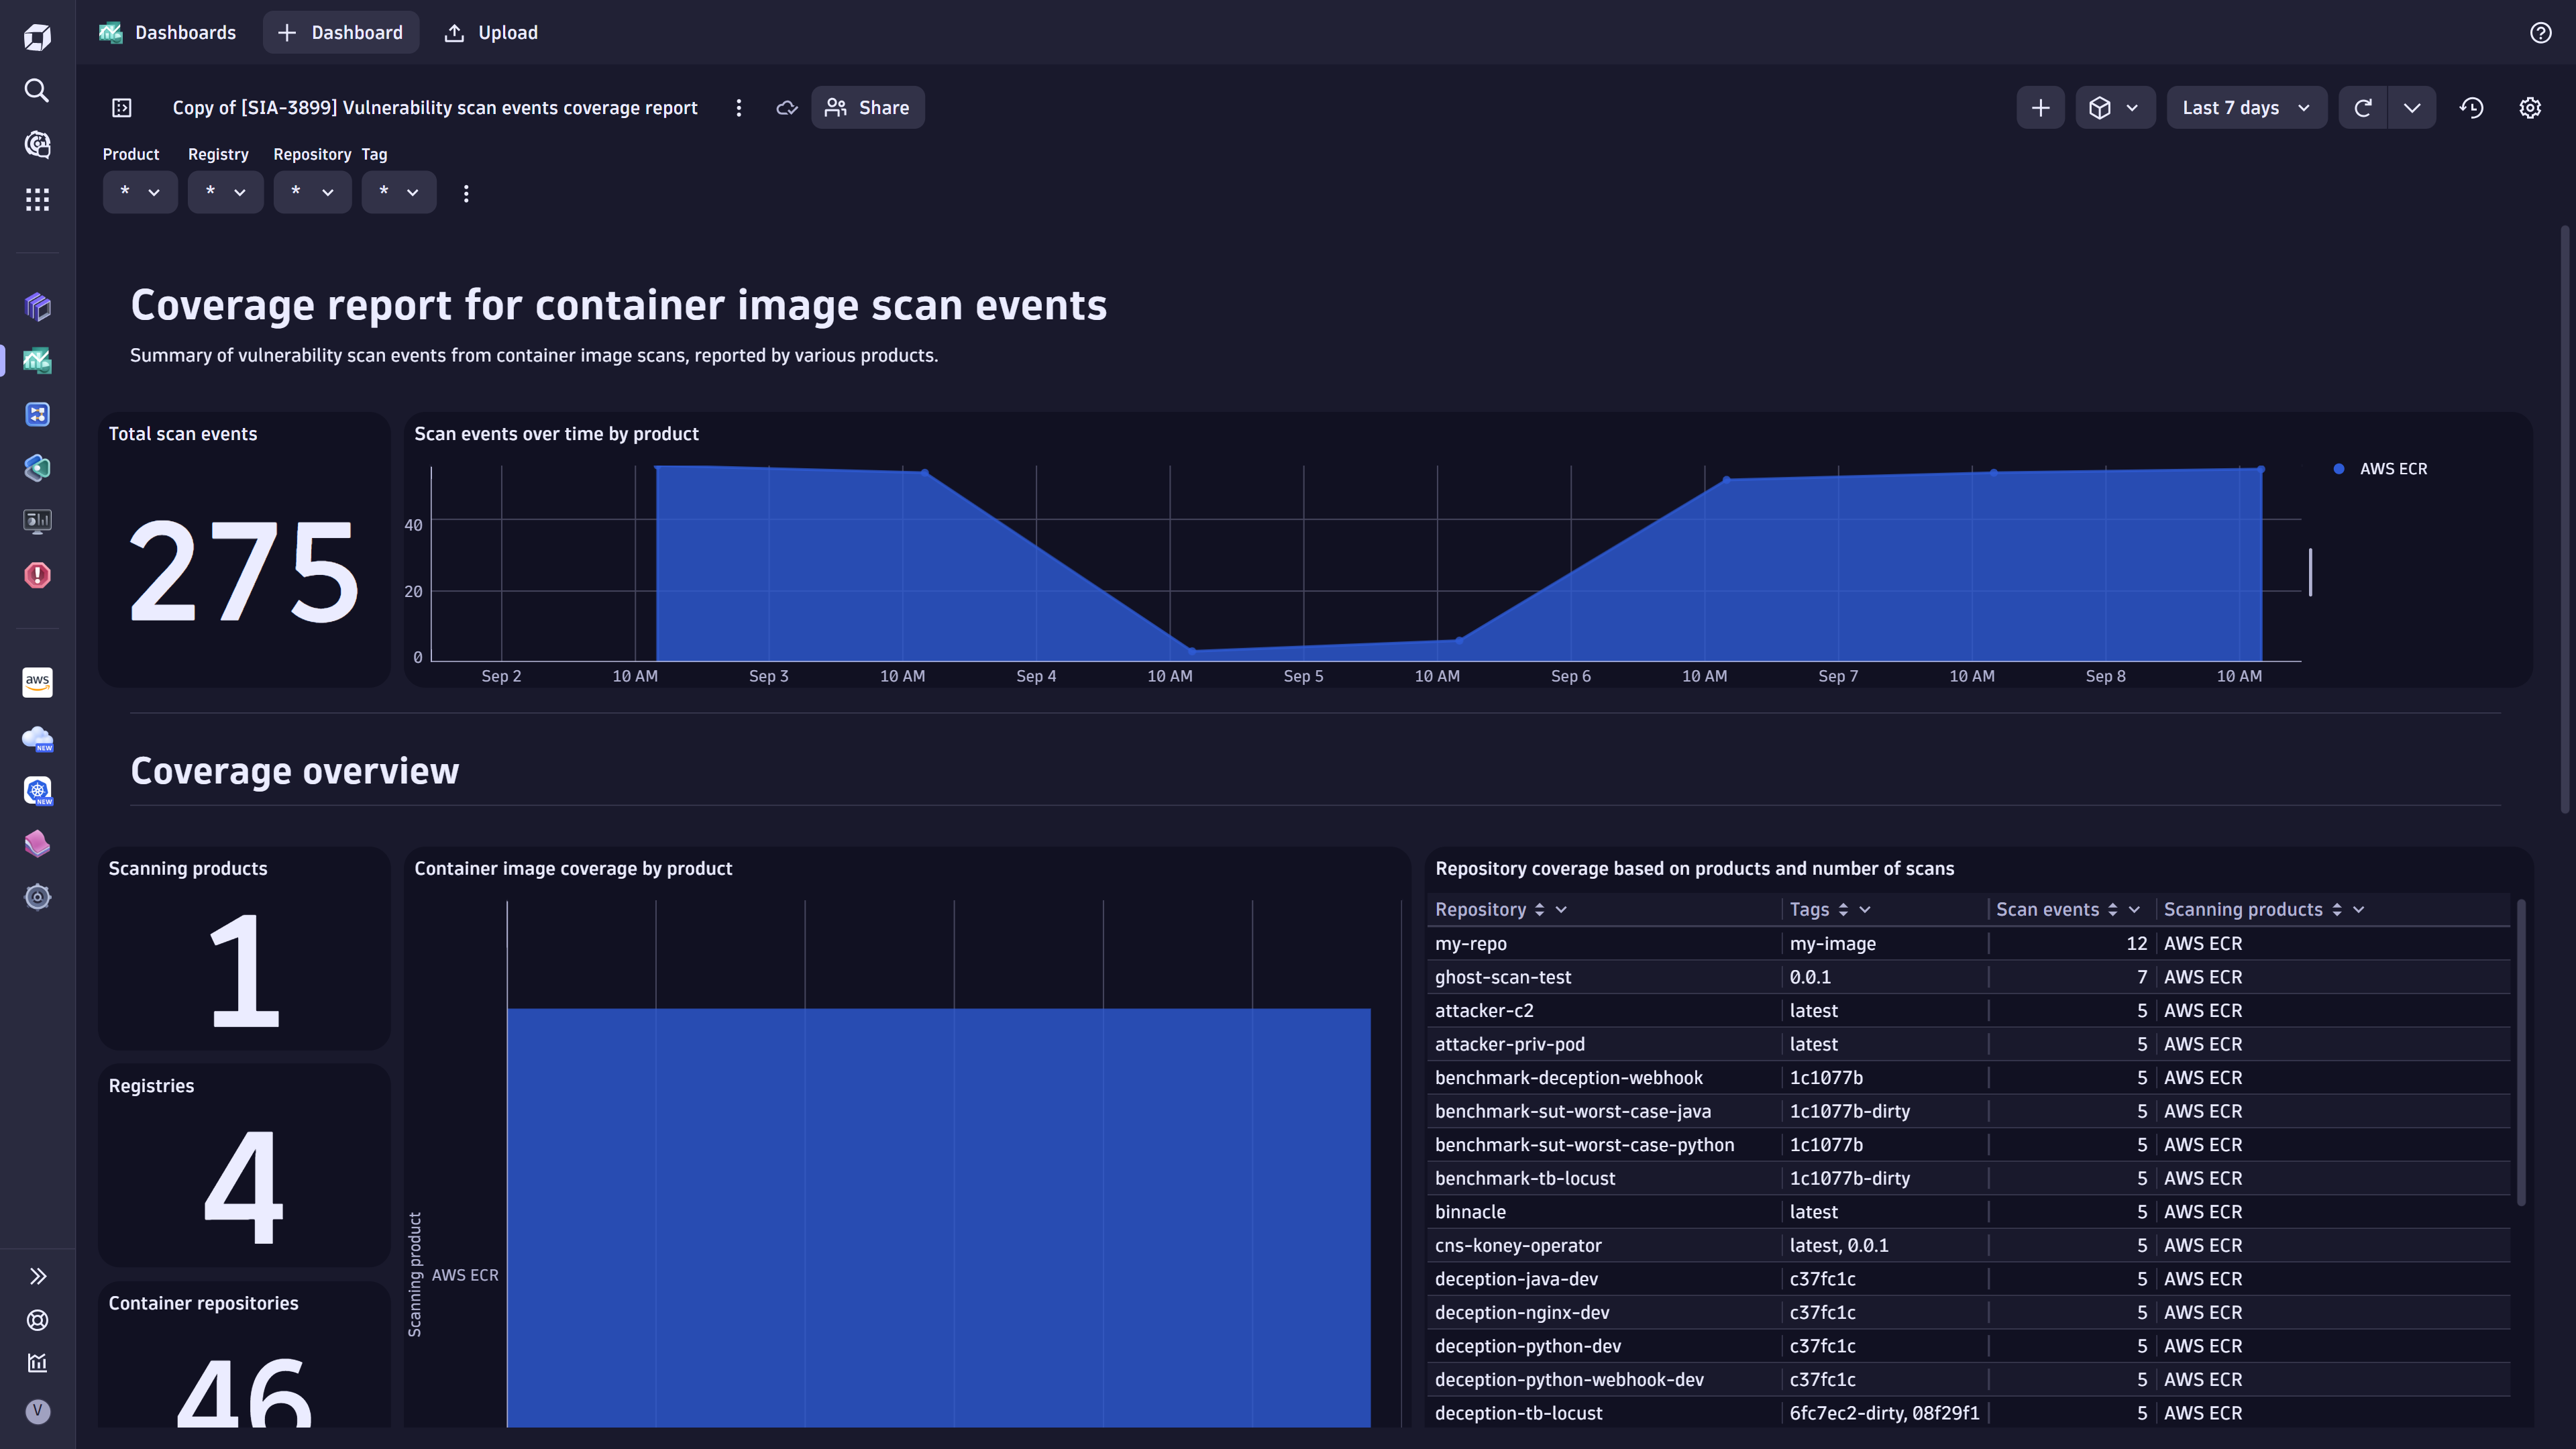Open the red alert Problems app icon

37,575
